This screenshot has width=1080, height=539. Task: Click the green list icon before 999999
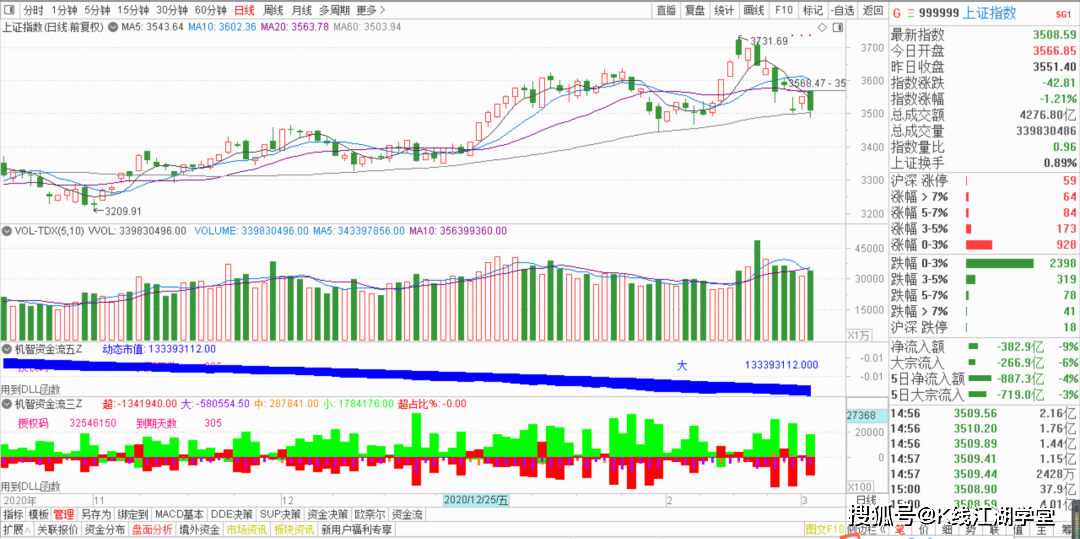910,12
